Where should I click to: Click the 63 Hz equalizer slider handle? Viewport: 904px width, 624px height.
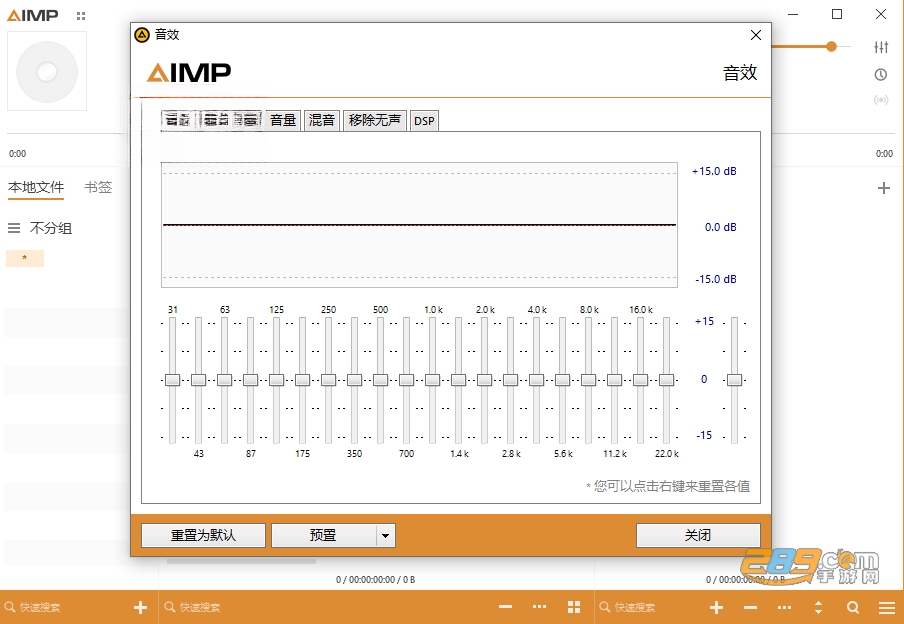click(224, 380)
